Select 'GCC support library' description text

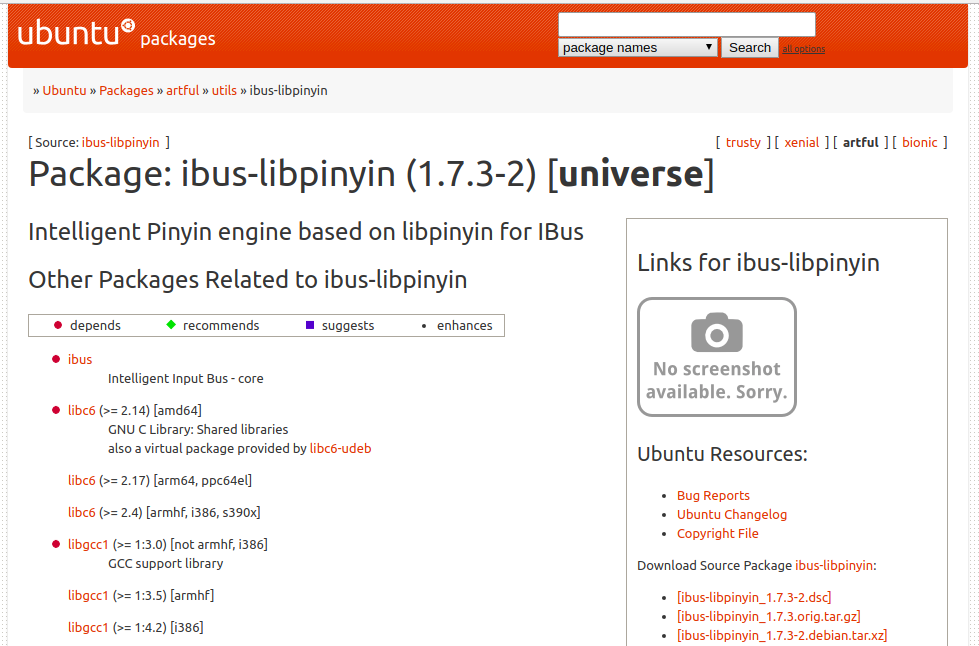pos(165,564)
